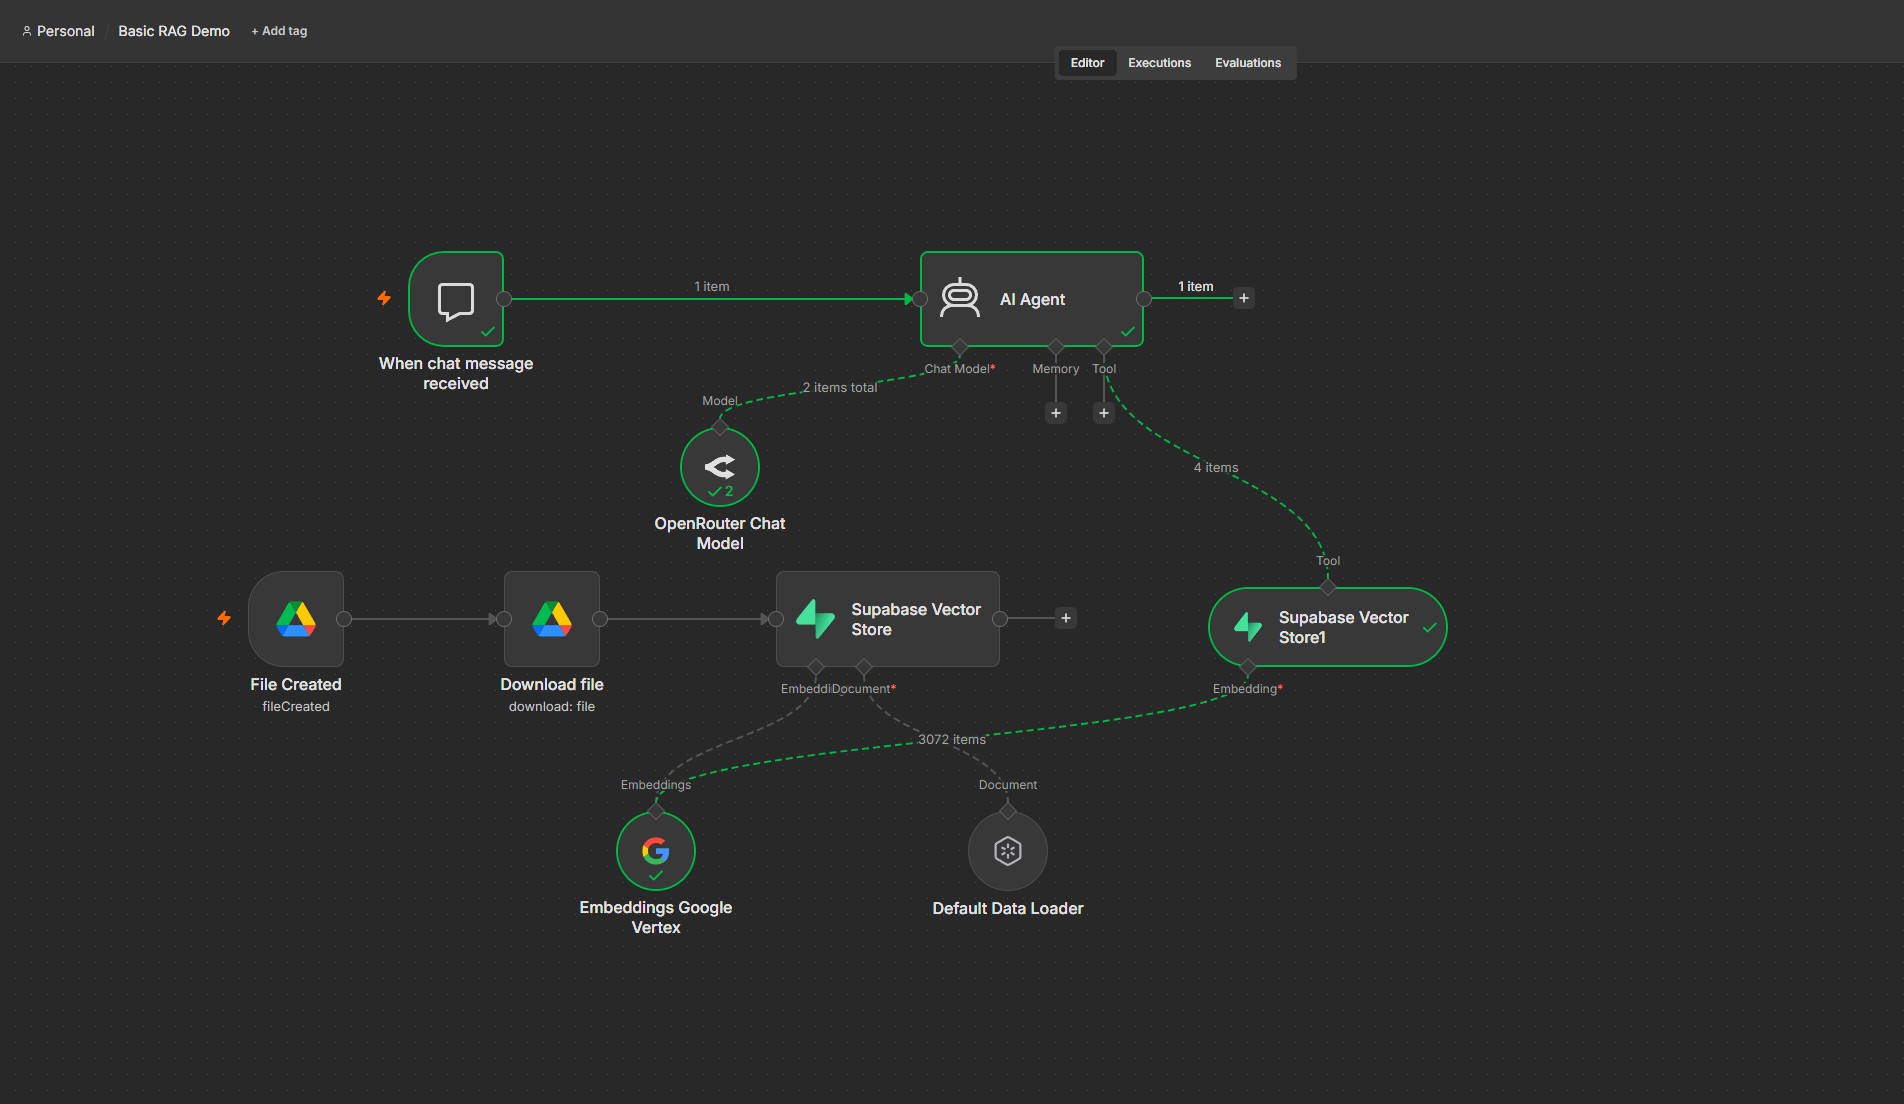
Task: Open the Evaluations tab
Action: coord(1248,63)
